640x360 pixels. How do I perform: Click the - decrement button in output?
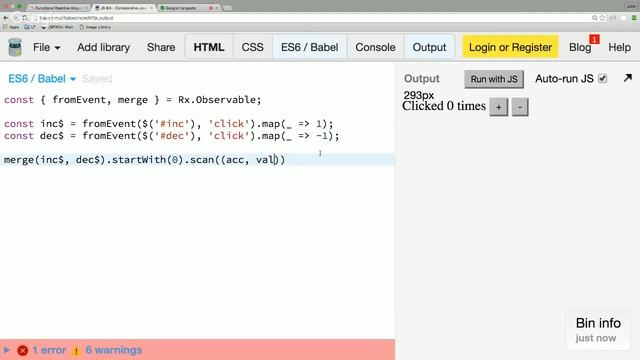[x=520, y=107]
